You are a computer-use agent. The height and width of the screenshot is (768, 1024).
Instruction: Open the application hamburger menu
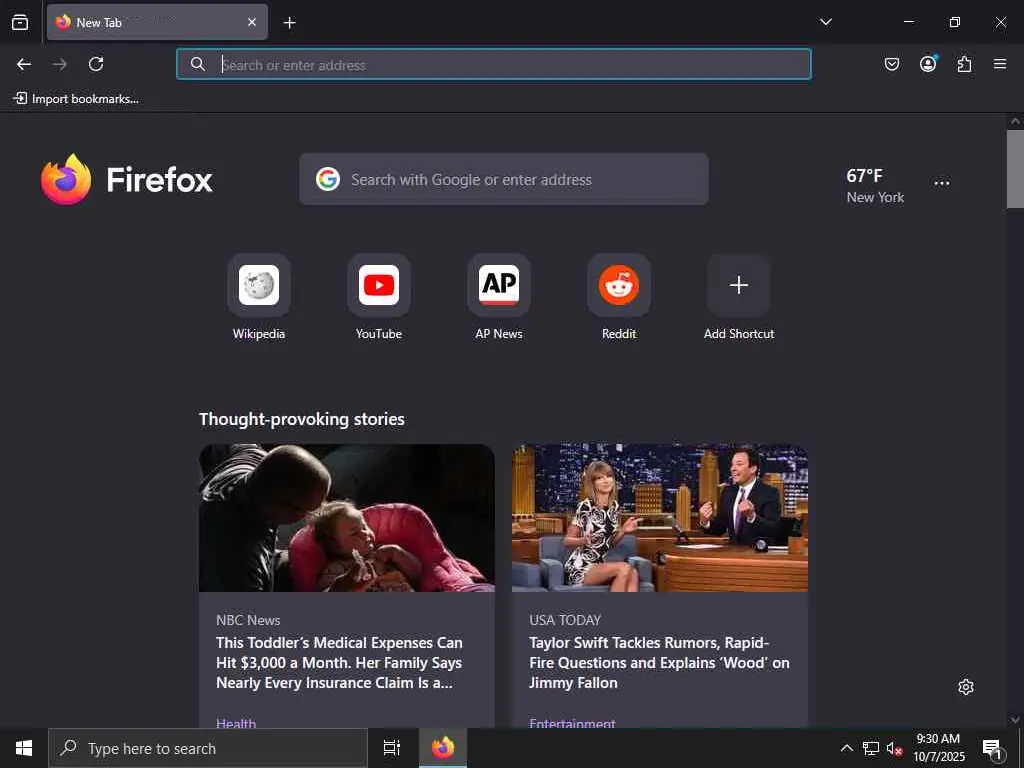(x=1000, y=64)
